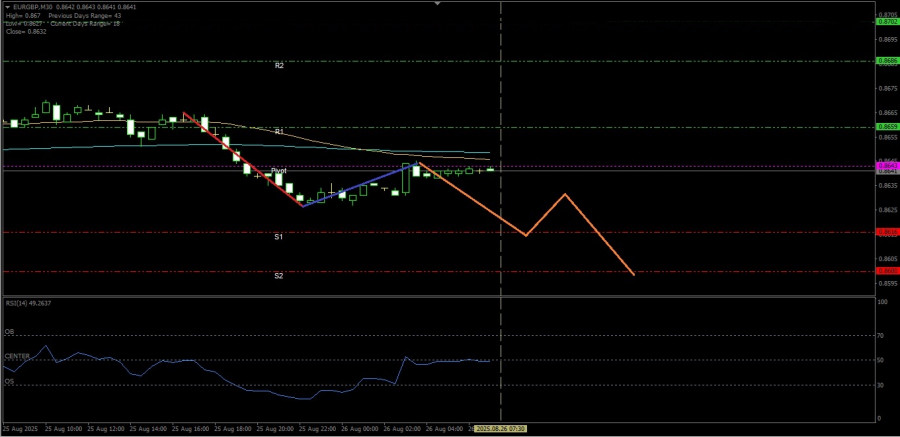The image size is (900, 437).
Task: Click the Pivot level label
Action: [x=279, y=171]
